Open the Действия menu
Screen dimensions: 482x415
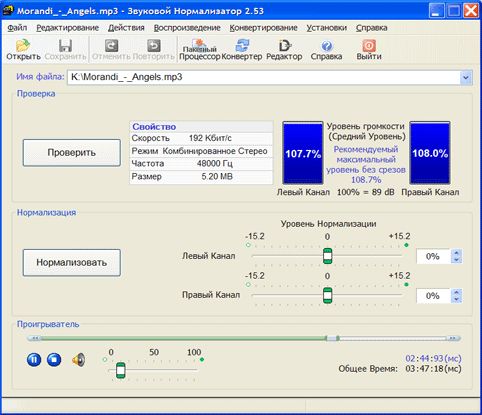[126, 28]
